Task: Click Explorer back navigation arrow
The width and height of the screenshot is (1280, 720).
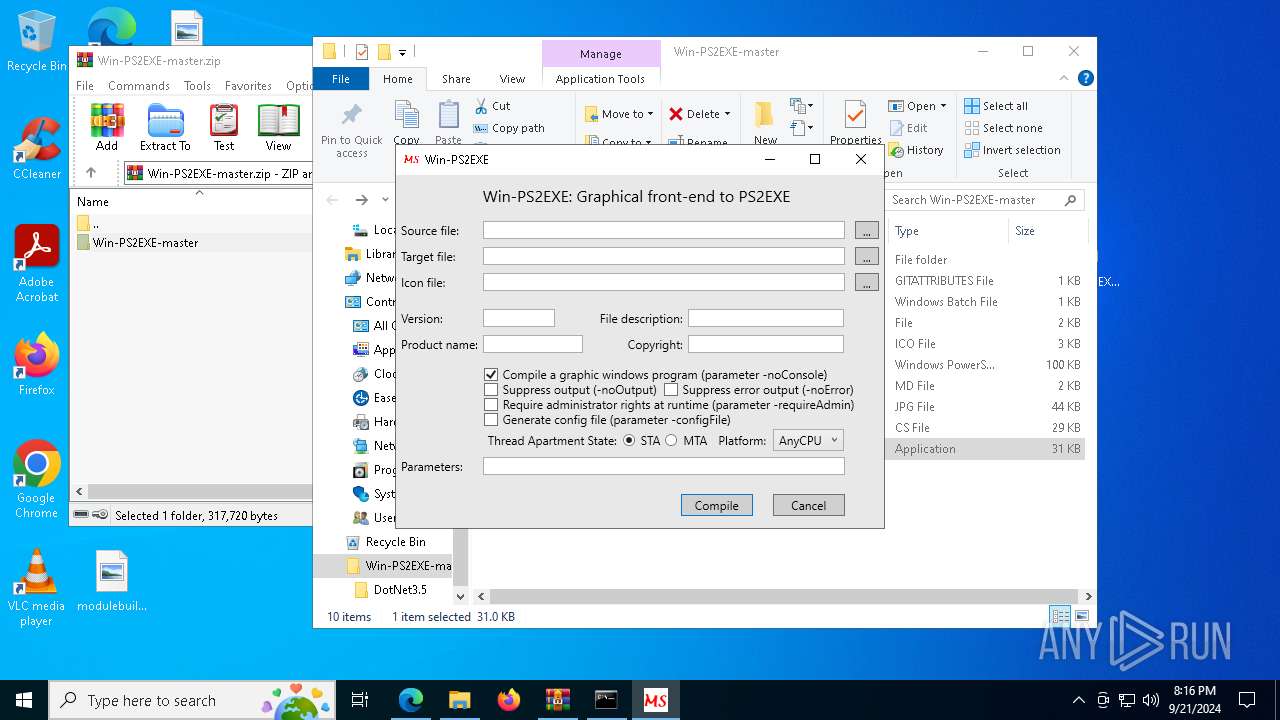Action: pos(332,200)
